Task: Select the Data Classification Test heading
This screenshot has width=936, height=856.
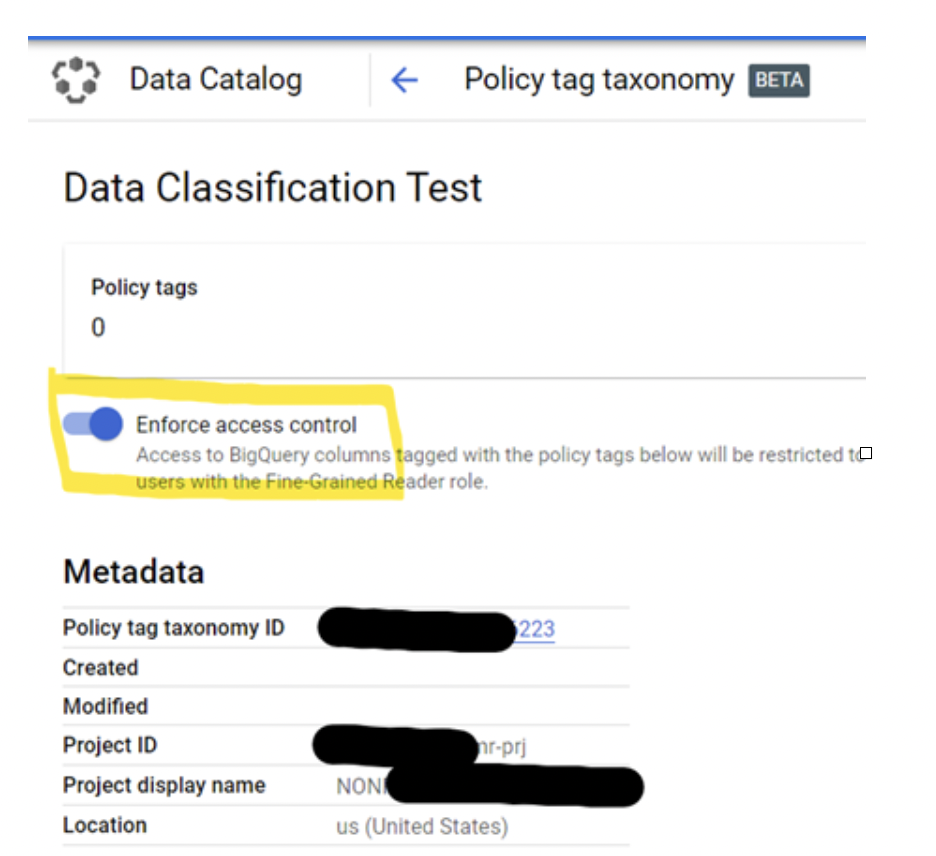Action: pyautogui.click(x=272, y=188)
